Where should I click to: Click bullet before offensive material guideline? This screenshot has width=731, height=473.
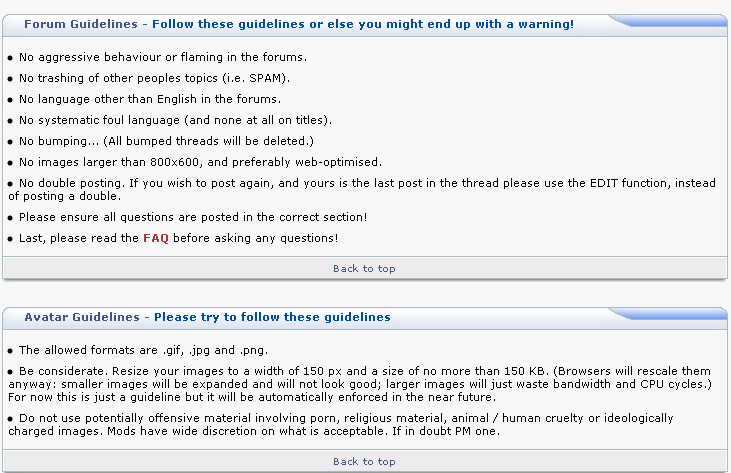coord(10,418)
